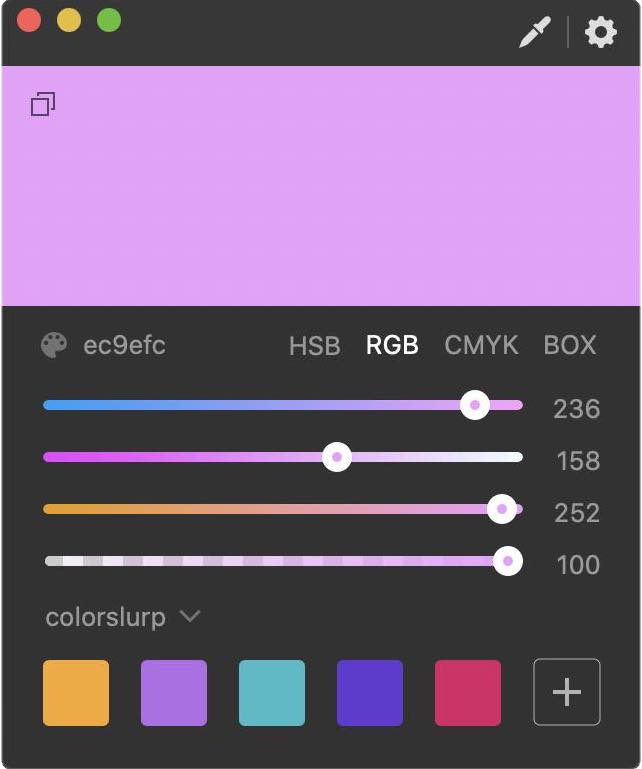The image size is (642, 769).
Task: Click the plus button to add a swatch
Action: tap(567, 692)
